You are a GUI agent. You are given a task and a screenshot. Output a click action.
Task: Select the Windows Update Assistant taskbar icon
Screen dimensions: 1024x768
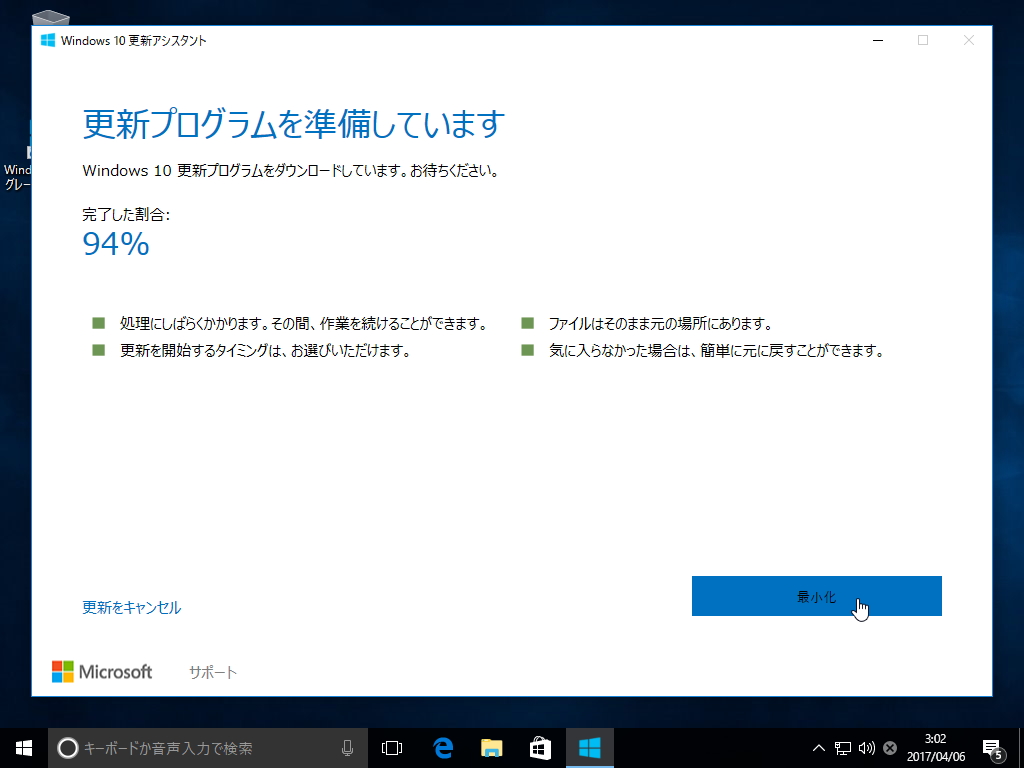(x=590, y=747)
